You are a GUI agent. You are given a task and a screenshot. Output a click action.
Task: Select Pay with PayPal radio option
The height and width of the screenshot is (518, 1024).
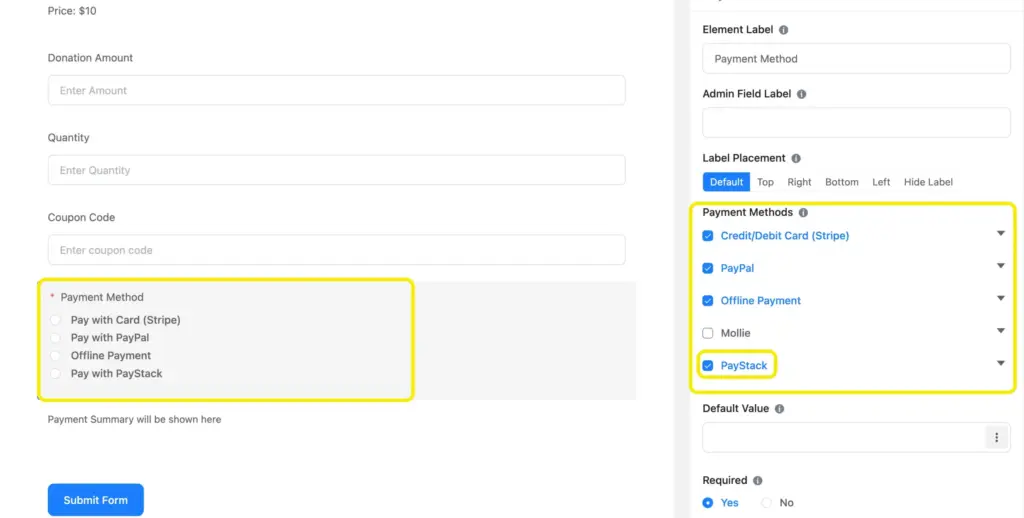pyautogui.click(x=56, y=338)
